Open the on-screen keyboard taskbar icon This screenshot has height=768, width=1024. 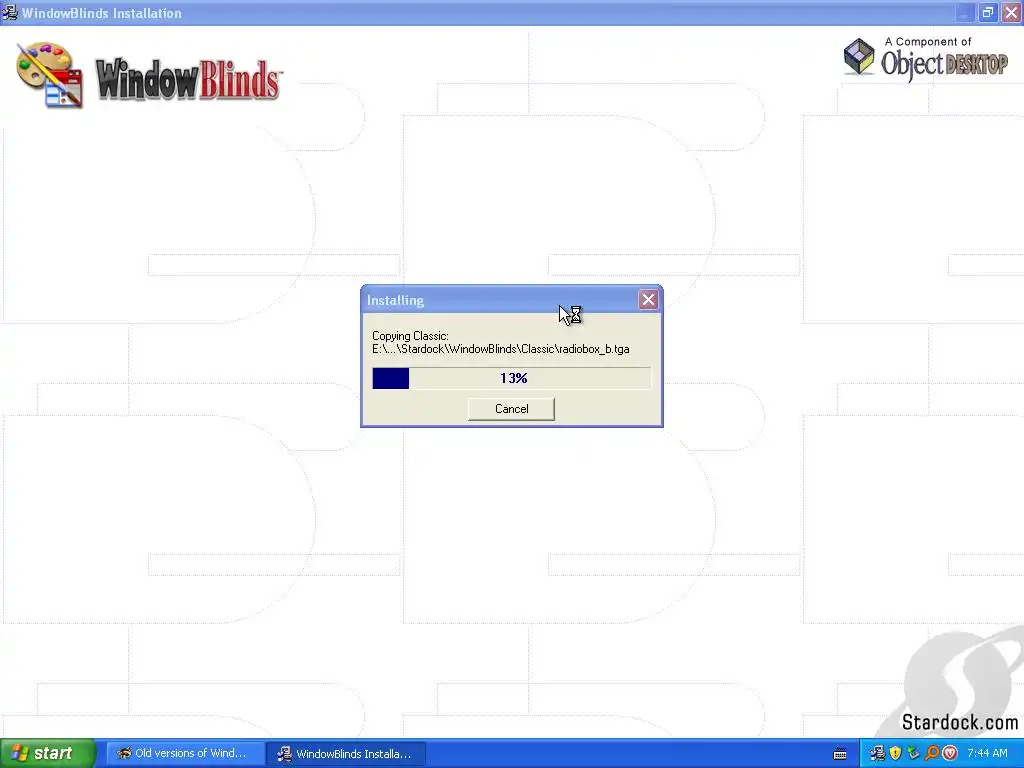[x=840, y=754]
